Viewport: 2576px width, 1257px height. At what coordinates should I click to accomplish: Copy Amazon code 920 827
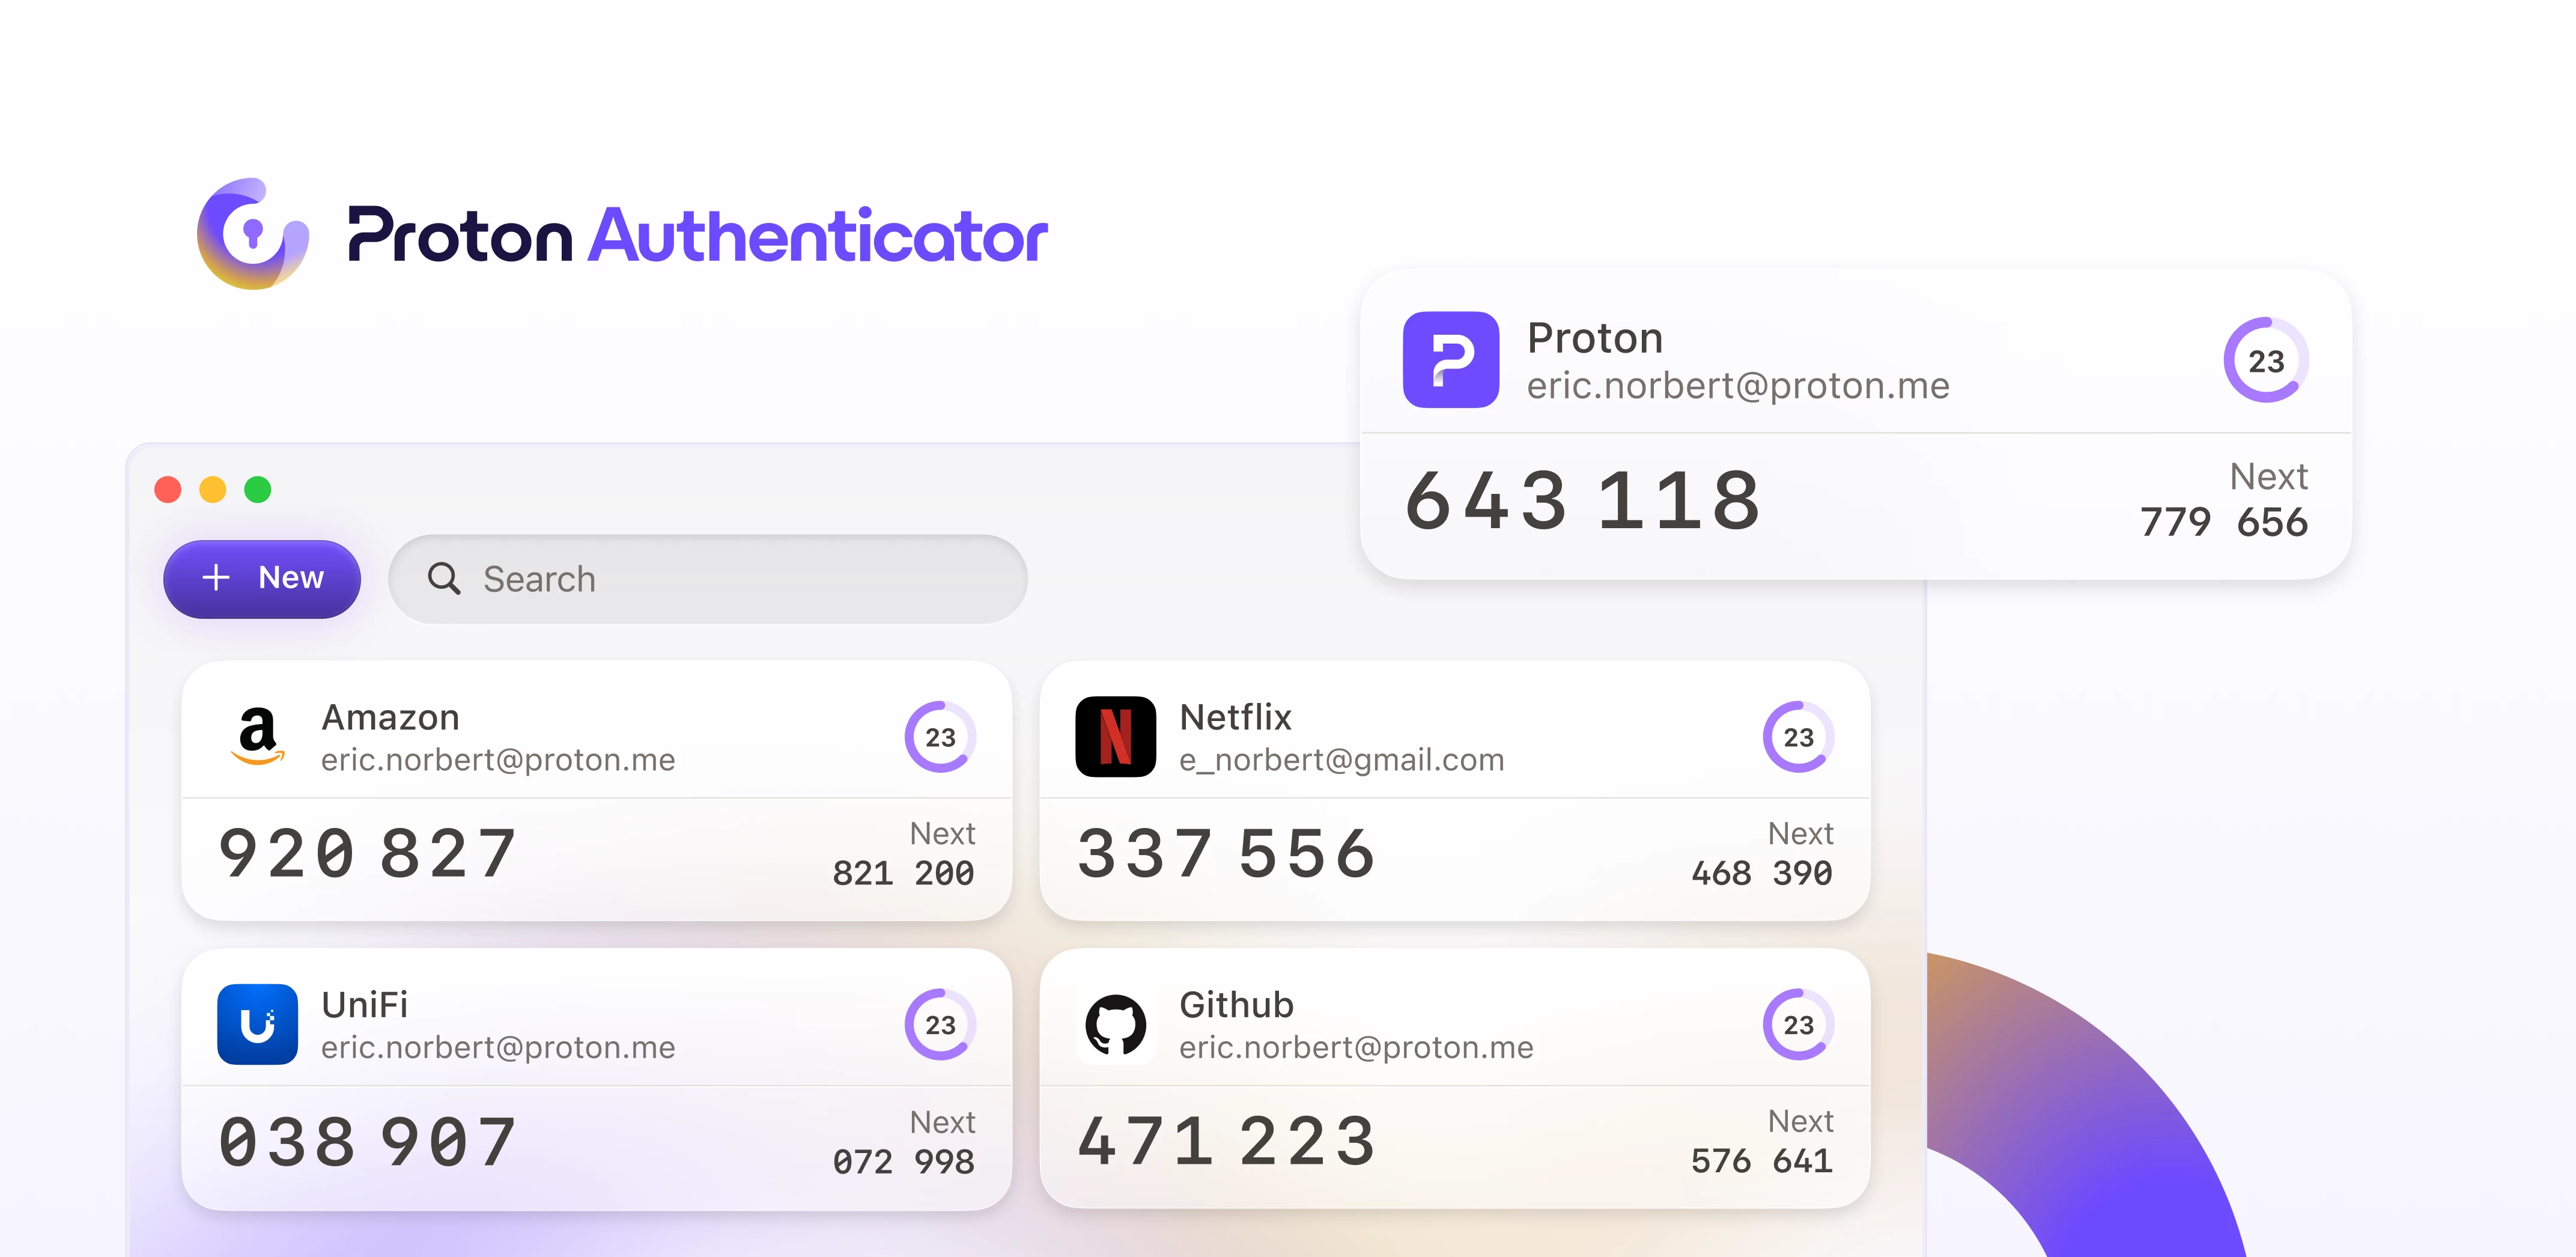368,854
